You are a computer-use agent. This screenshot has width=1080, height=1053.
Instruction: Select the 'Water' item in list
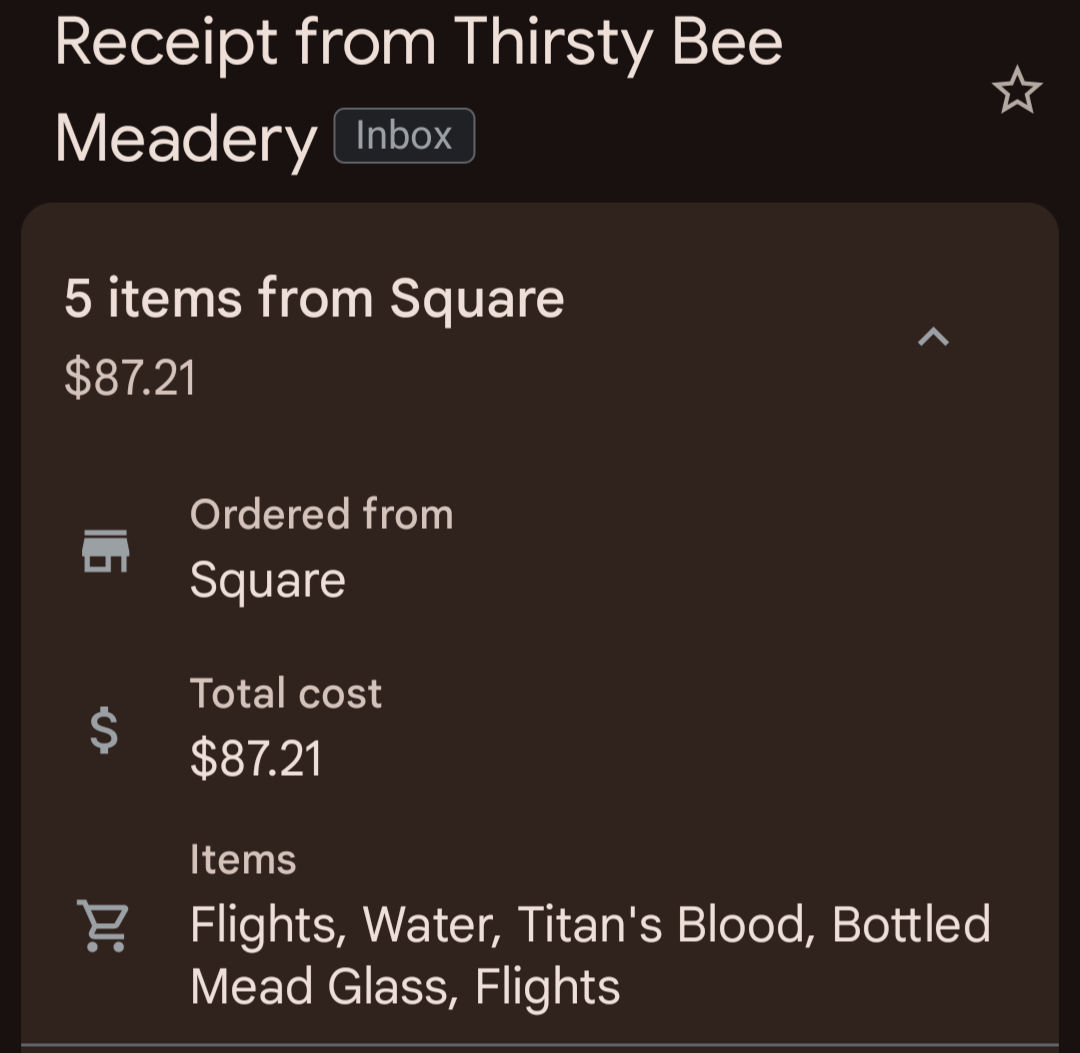click(x=430, y=924)
